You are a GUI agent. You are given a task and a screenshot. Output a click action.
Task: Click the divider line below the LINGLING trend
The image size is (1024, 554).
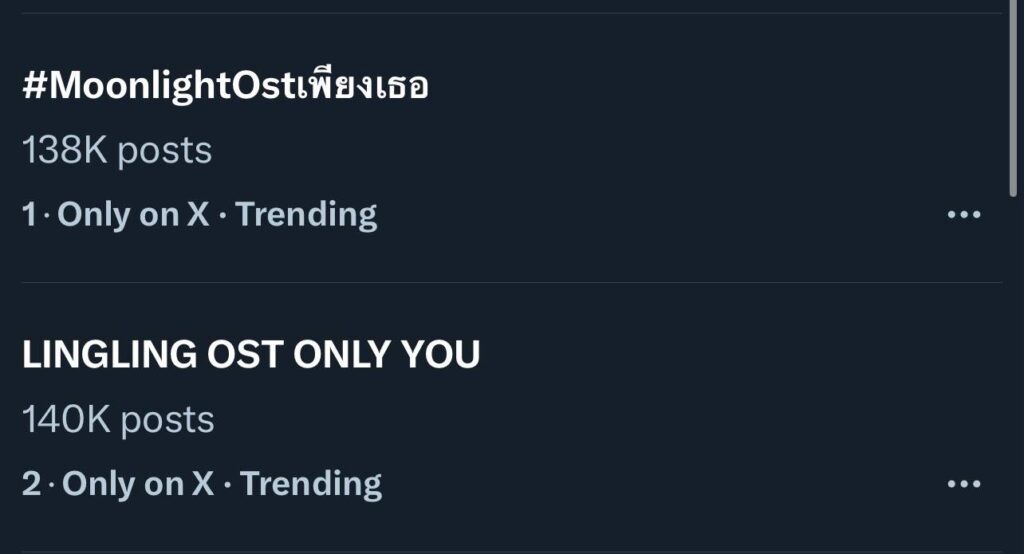click(x=510, y=550)
